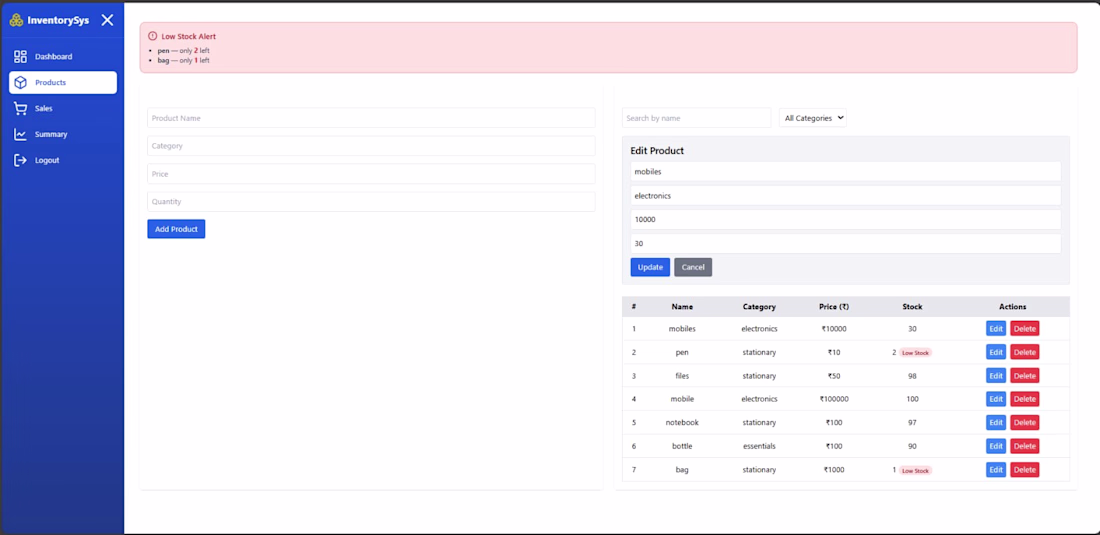The width and height of the screenshot is (1100, 535).
Task: Click the Logout arrow icon
Action: pyautogui.click(x=20, y=161)
